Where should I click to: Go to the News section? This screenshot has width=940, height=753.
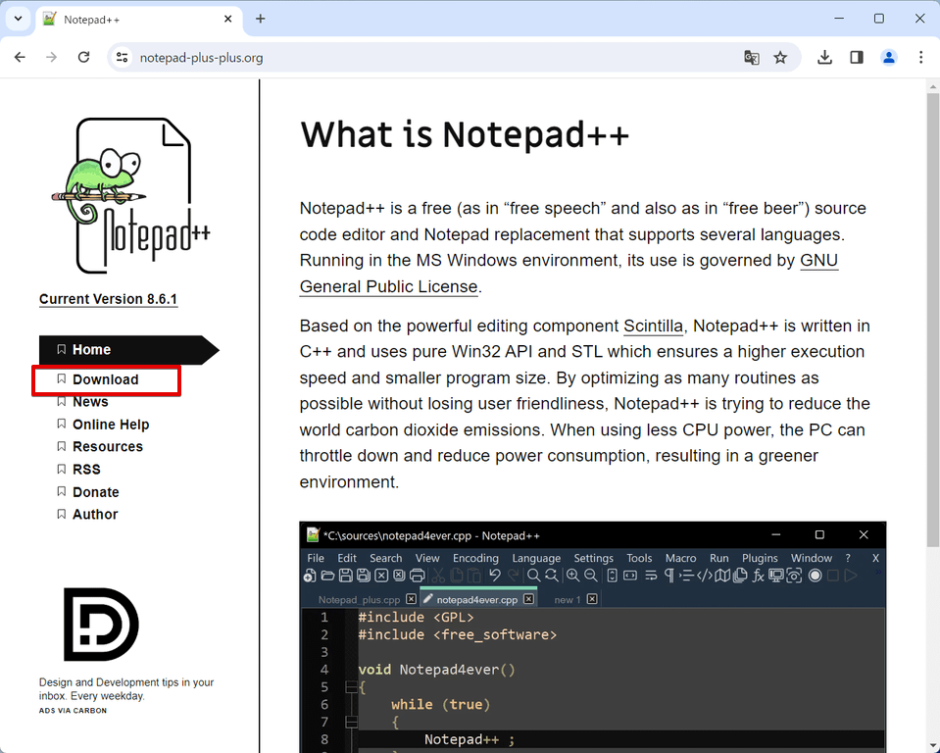[90, 402]
